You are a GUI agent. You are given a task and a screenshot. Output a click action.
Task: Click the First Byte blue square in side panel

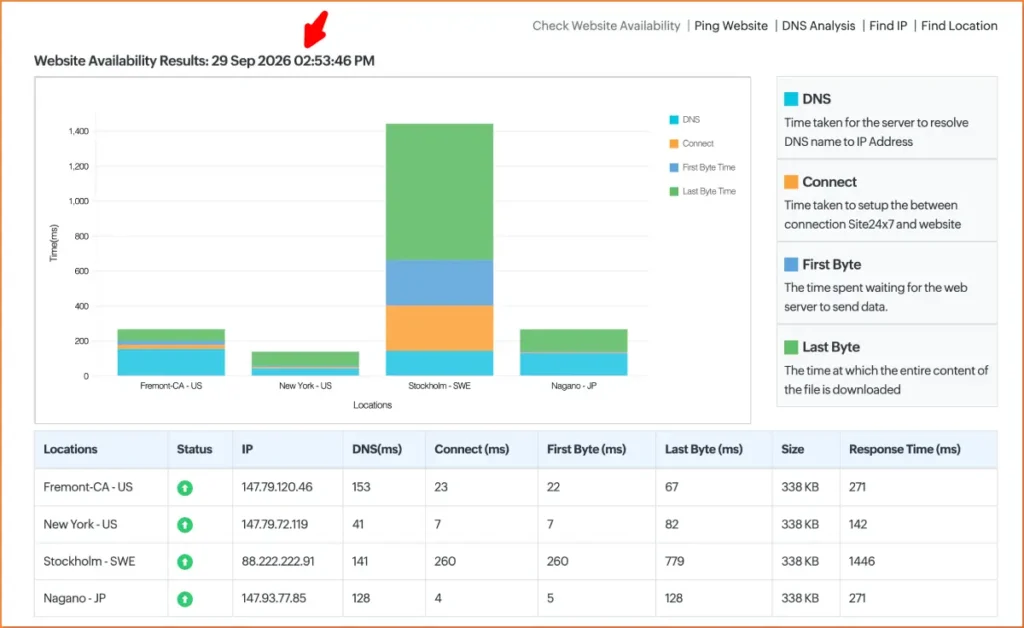click(791, 264)
